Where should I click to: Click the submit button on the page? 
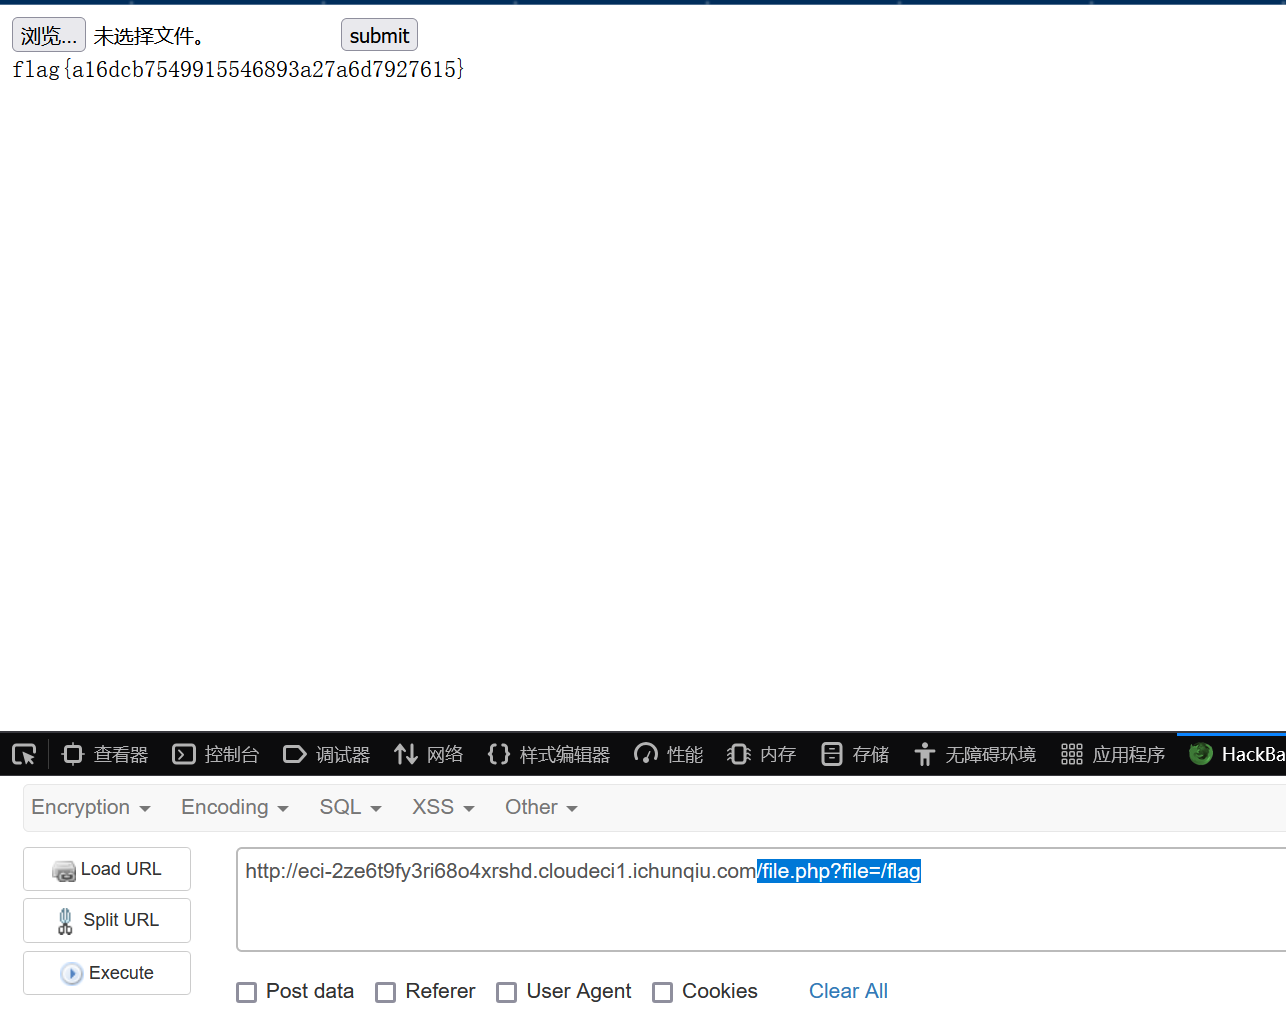click(x=379, y=35)
